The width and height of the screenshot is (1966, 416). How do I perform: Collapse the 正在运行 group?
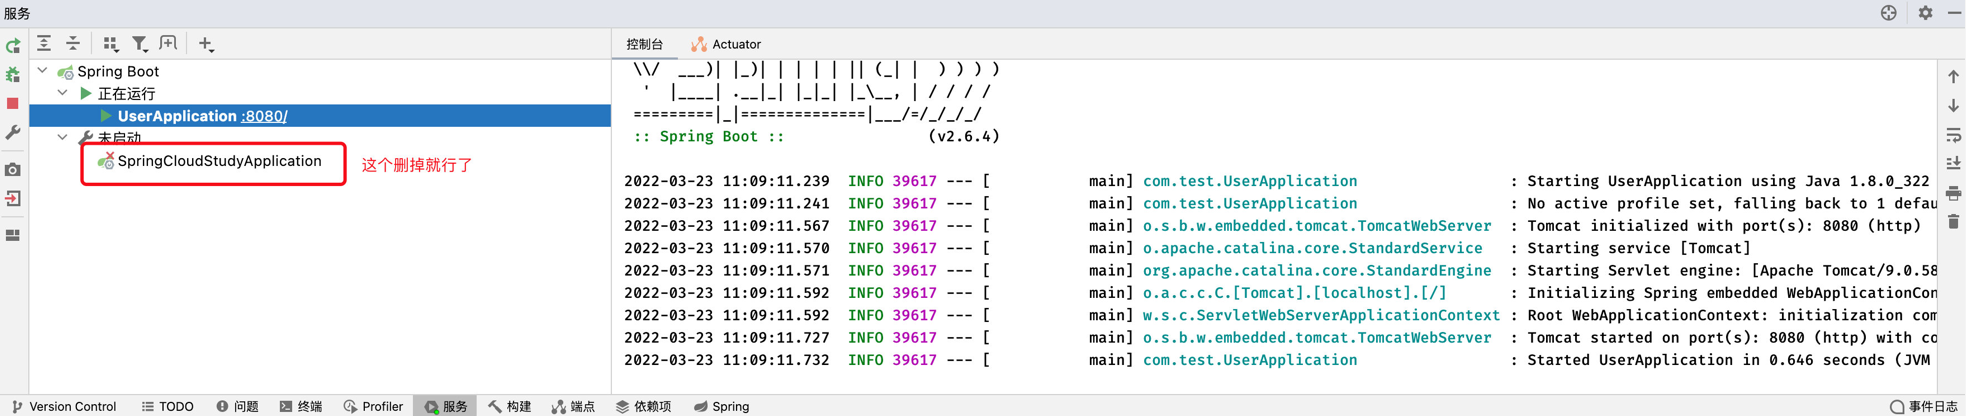tap(62, 93)
